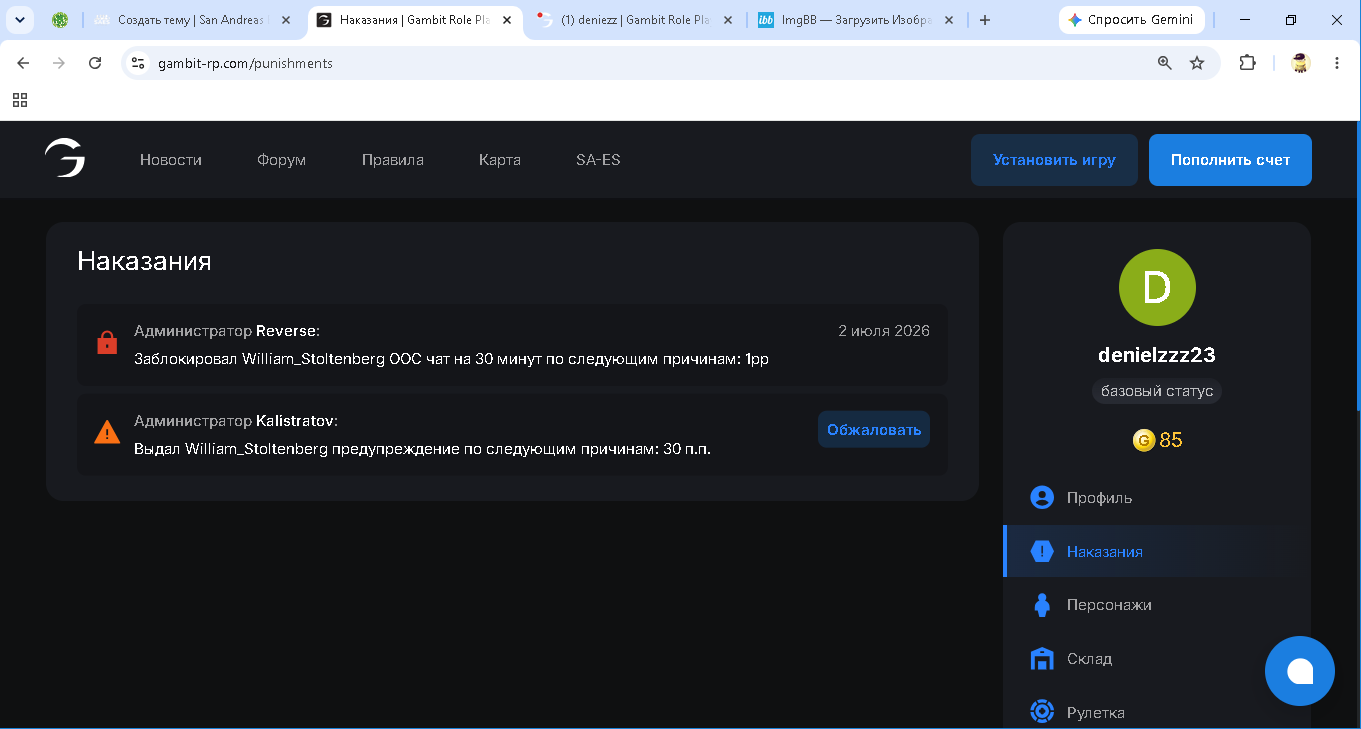Expand the tab search dropdown arrow
The image size is (1361, 729).
pyautogui.click(x=19, y=20)
